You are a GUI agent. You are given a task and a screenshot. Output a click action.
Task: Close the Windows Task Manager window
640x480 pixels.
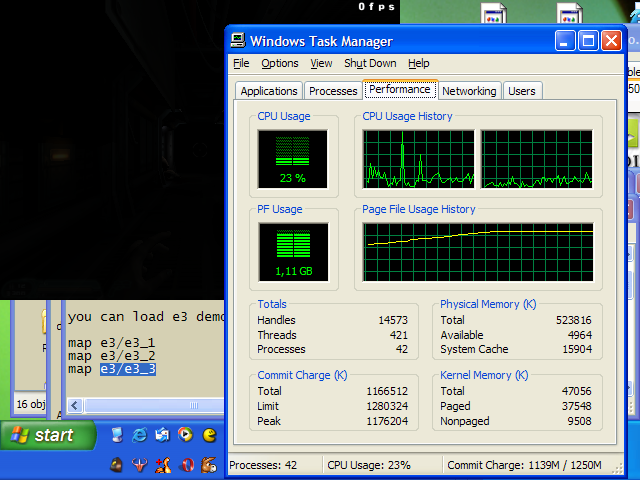coord(611,41)
